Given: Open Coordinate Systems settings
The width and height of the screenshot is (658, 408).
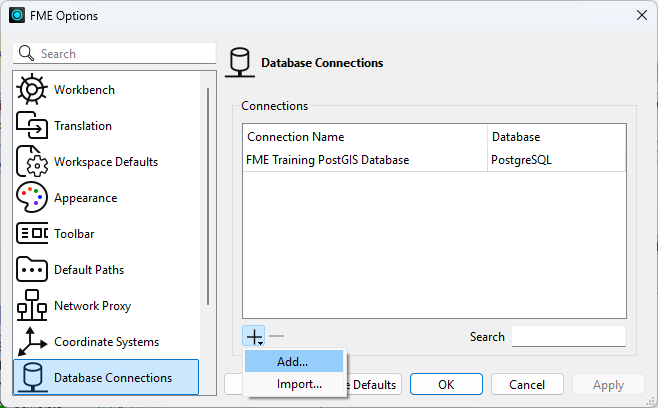Looking at the screenshot, I should click(106, 342).
